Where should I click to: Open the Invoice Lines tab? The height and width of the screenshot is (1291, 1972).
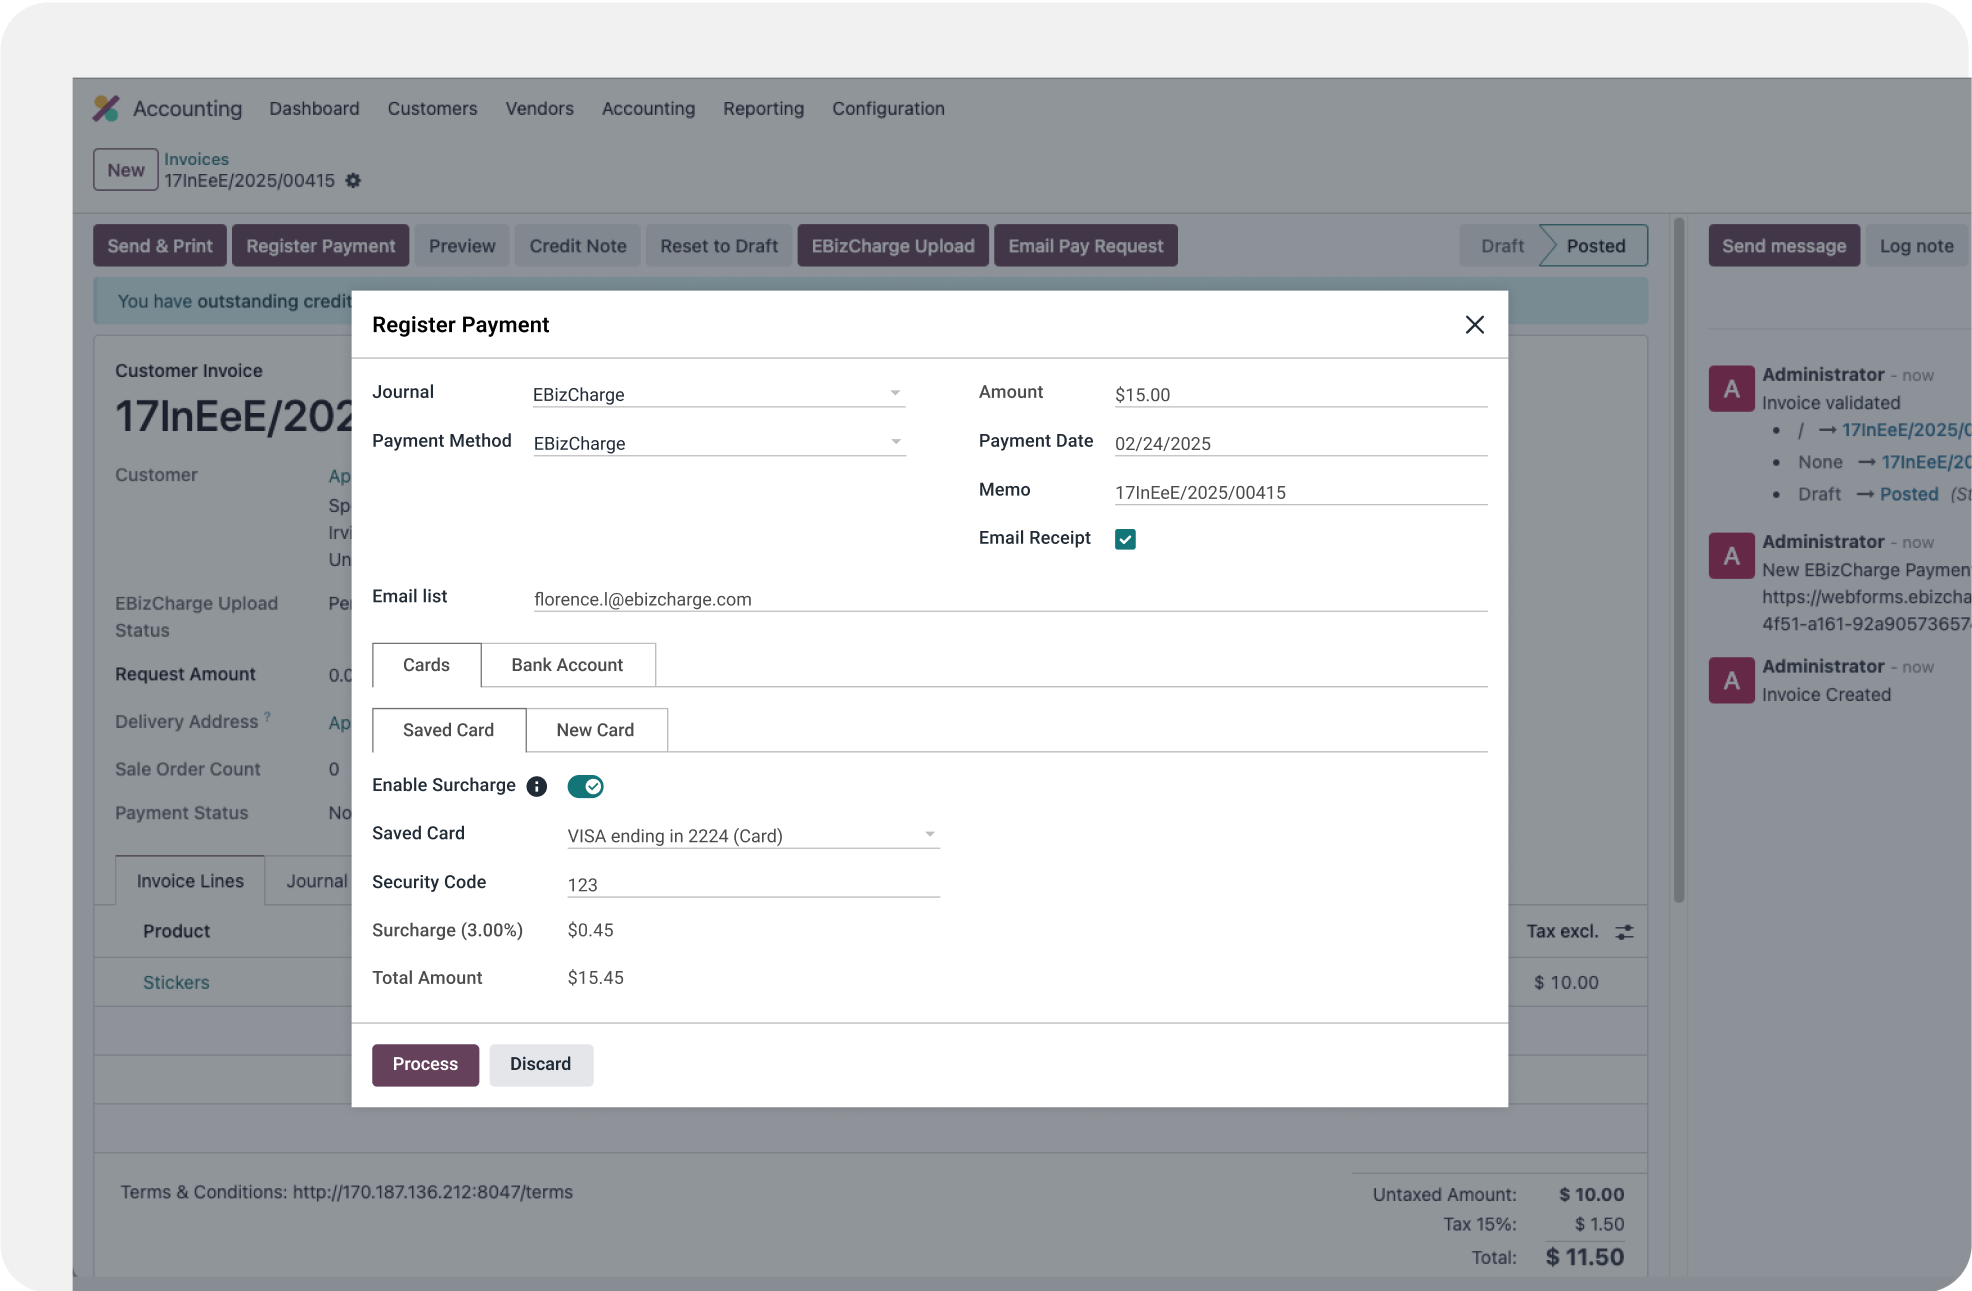tap(190, 881)
